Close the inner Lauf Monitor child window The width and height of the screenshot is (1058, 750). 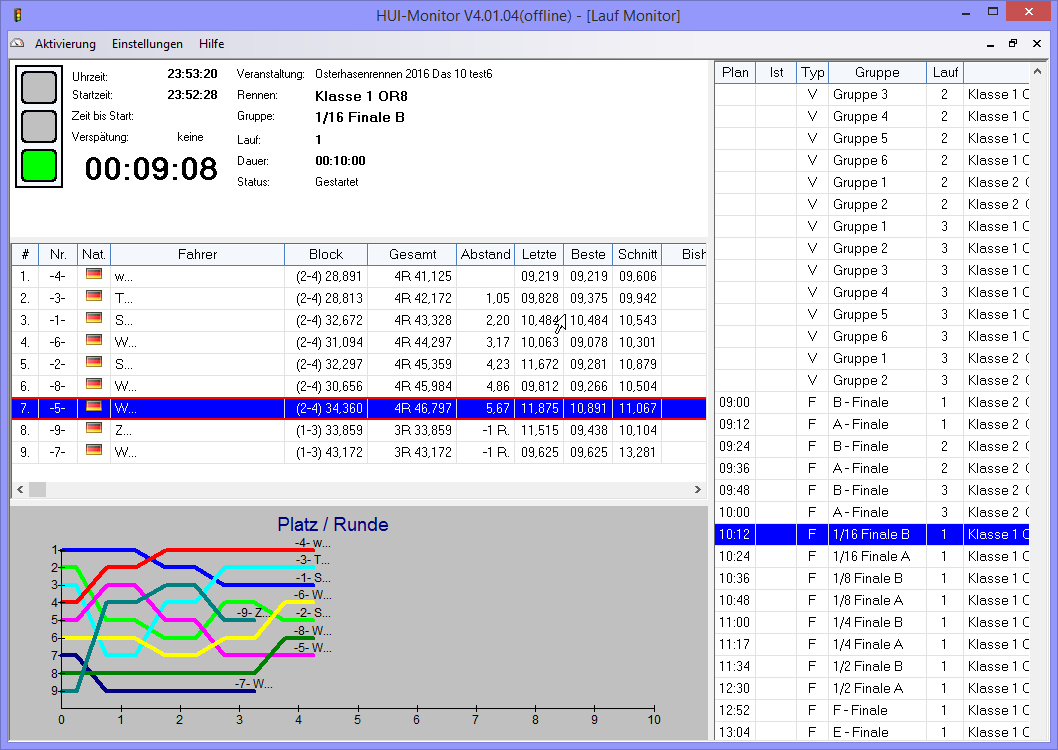(1037, 44)
